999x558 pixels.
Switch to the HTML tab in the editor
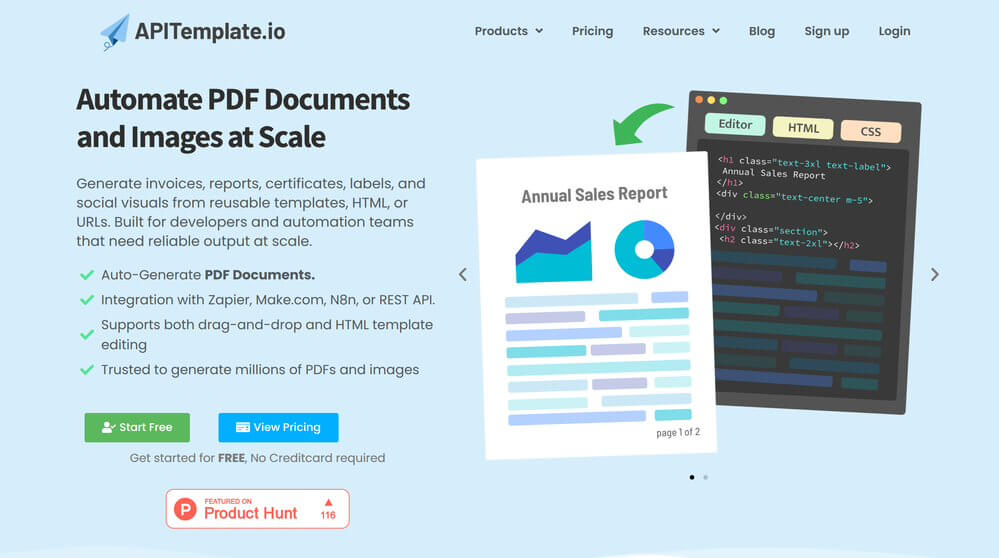[803, 128]
